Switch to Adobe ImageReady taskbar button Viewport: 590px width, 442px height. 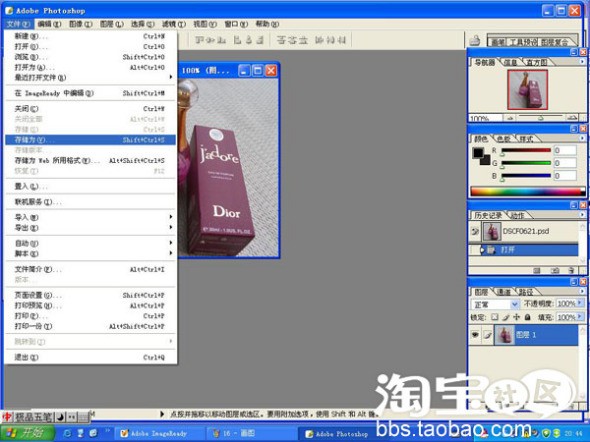click(x=158, y=433)
